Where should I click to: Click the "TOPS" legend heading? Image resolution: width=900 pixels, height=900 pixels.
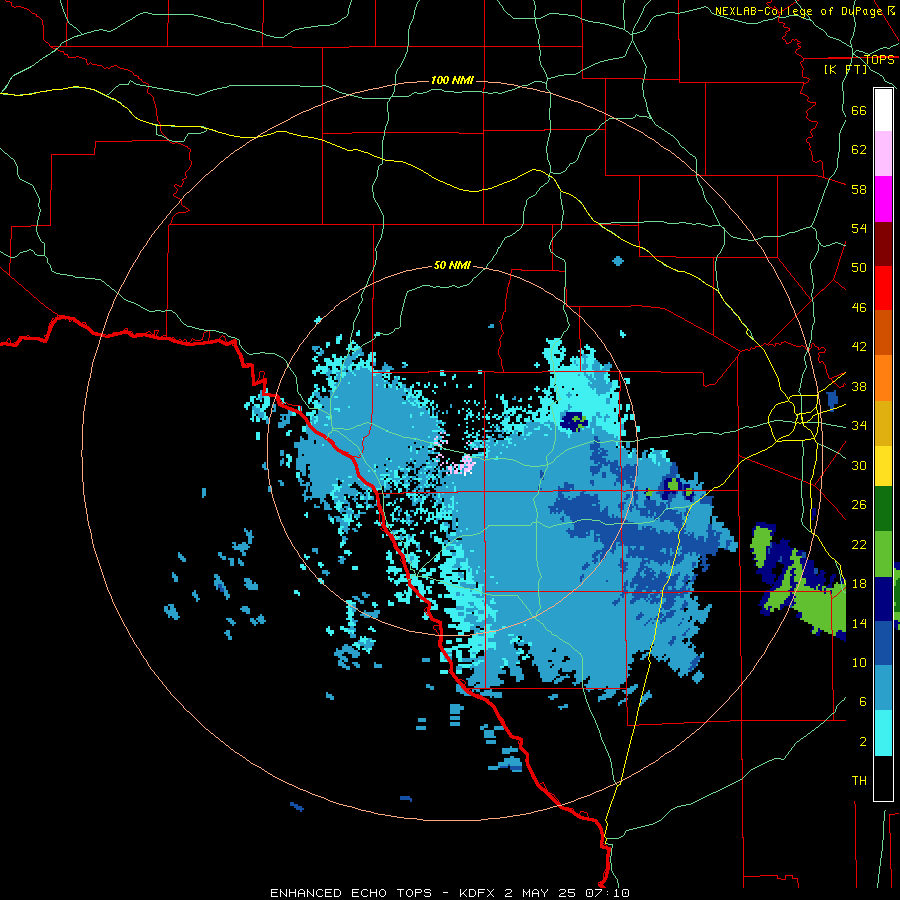tap(879, 60)
